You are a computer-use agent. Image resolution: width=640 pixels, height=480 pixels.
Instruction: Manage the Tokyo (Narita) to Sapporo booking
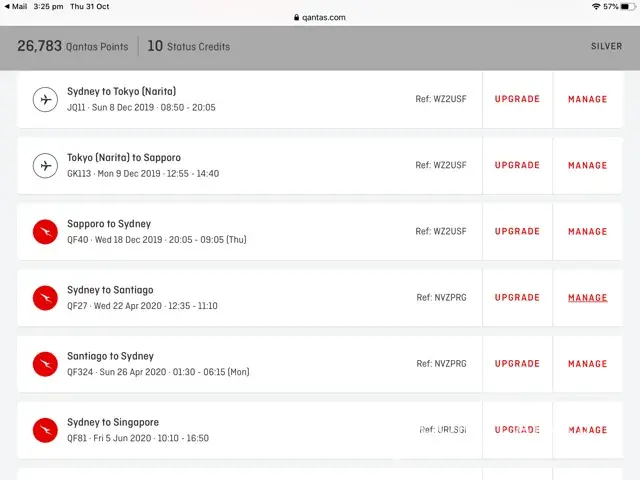point(587,166)
